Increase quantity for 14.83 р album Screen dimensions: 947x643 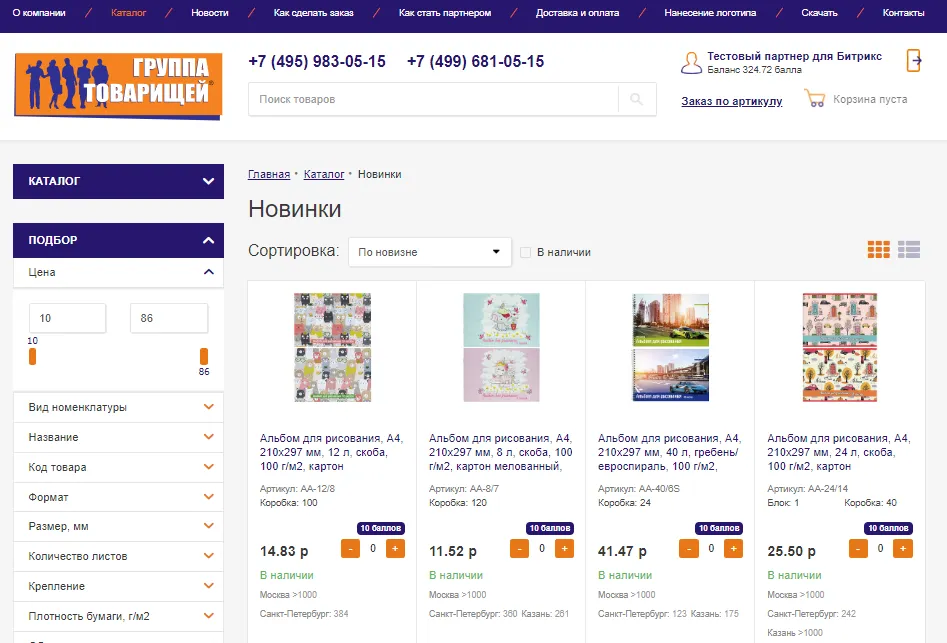pyautogui.click(x=395, y=548)
